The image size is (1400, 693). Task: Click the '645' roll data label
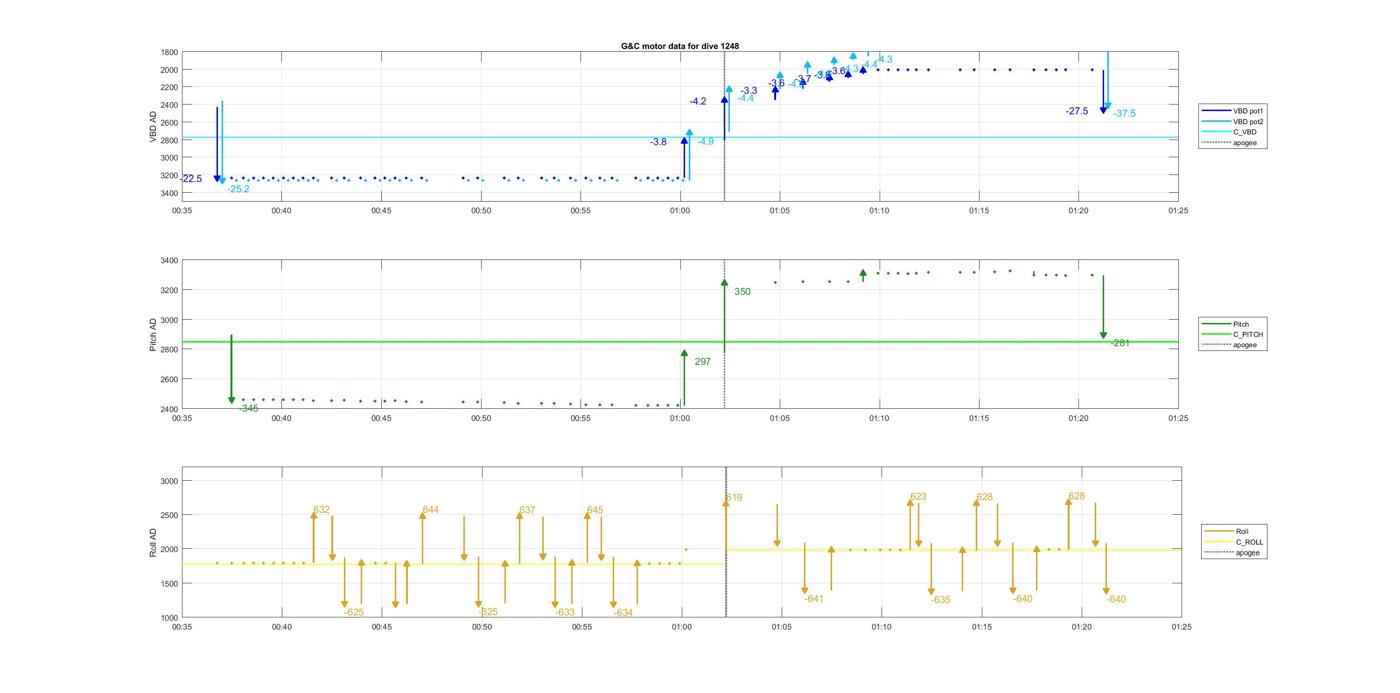coord(595,510)
